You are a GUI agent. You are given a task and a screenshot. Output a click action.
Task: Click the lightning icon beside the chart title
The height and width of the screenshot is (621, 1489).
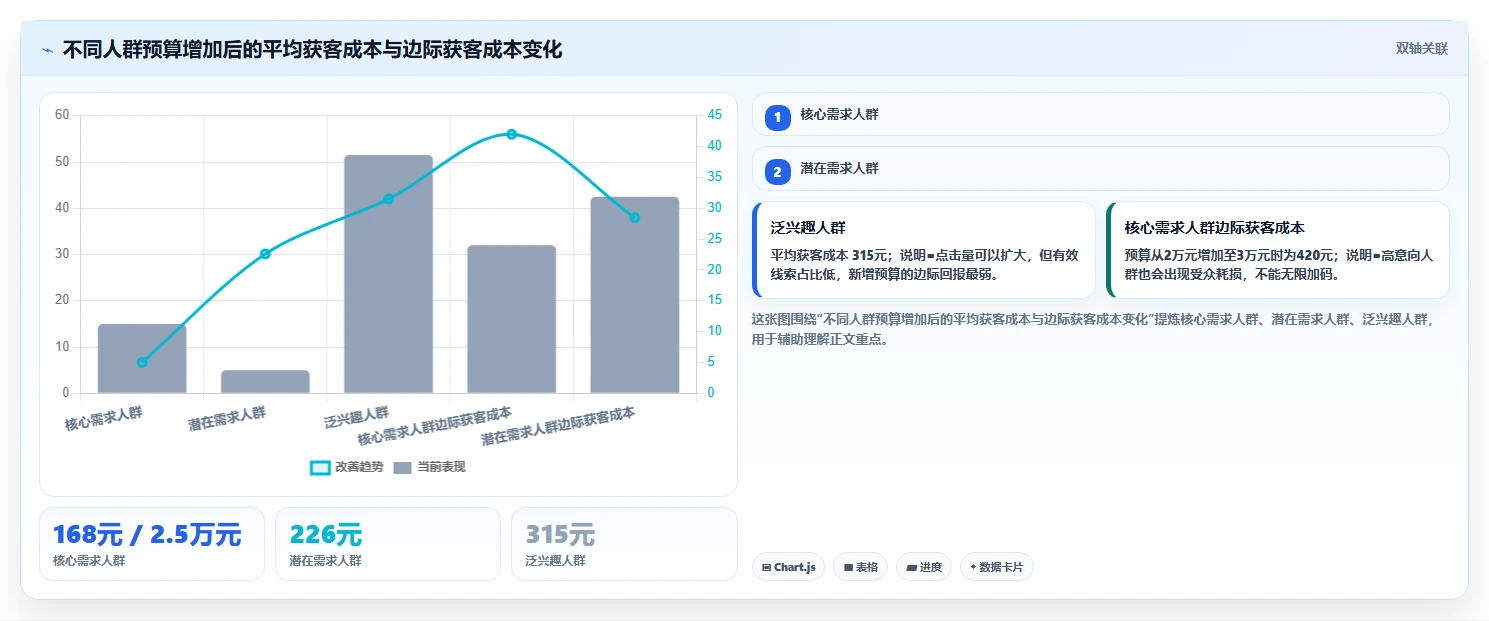point(47,49)
